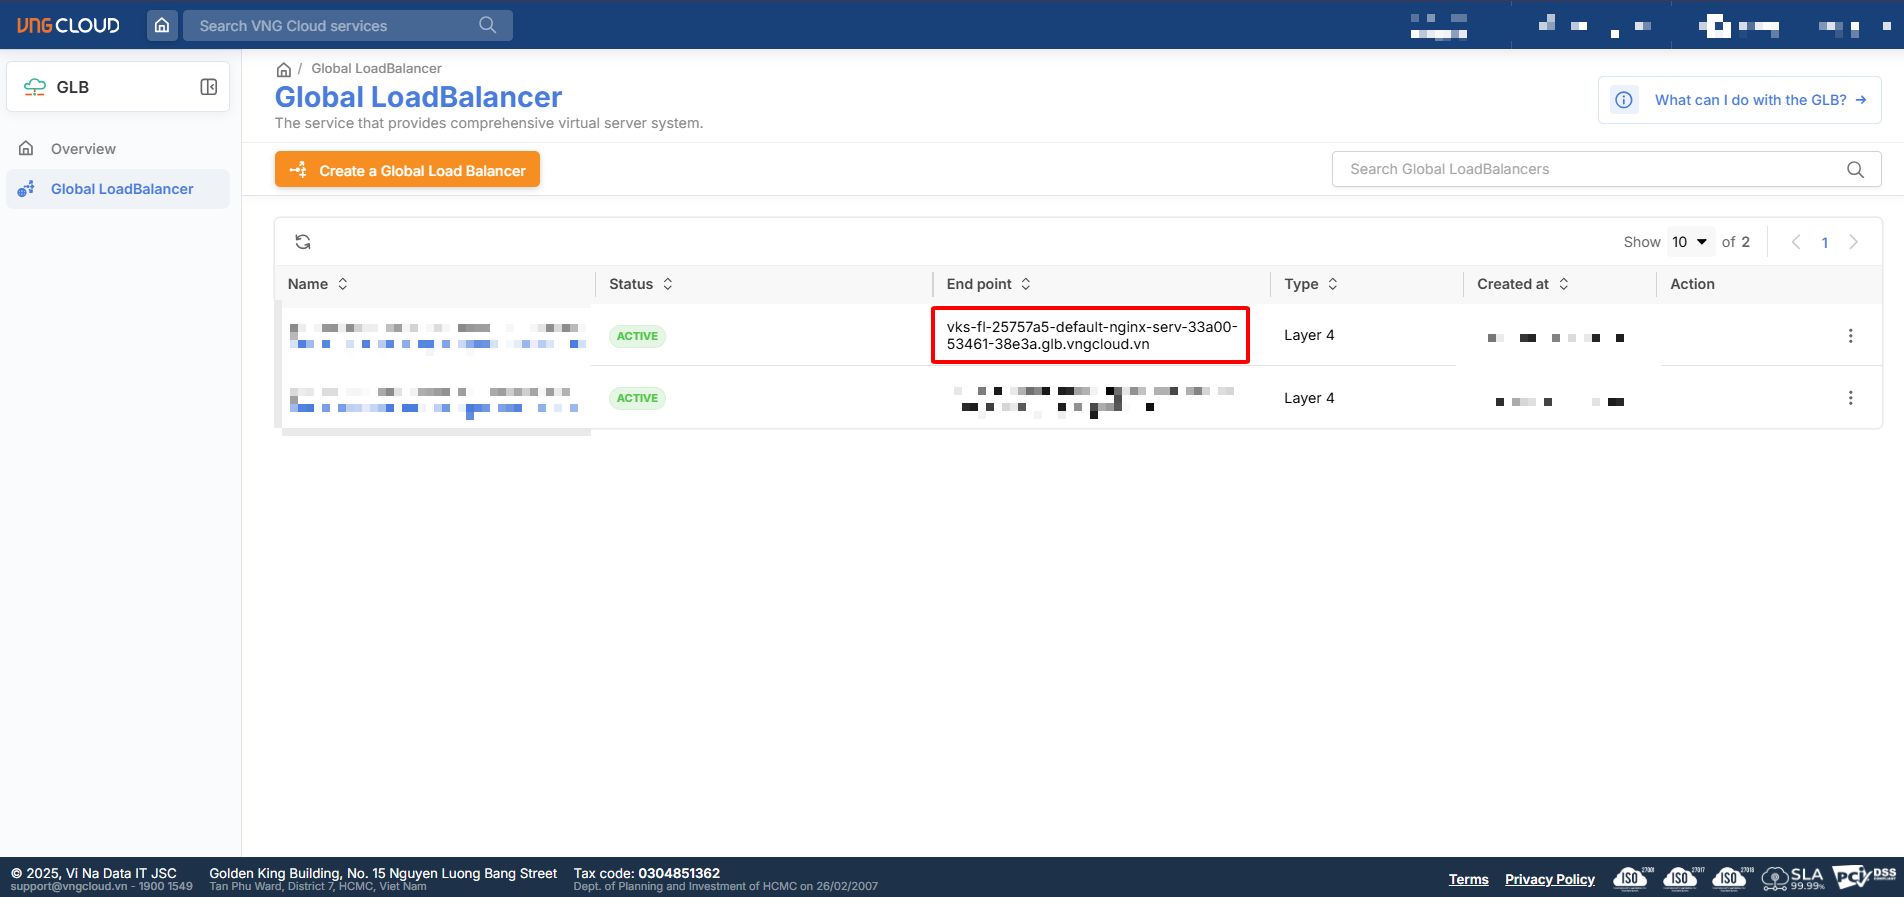Click the refresh icon above the table
The height and width of the screenshot is (897, 1904).
tap(303, 242)
